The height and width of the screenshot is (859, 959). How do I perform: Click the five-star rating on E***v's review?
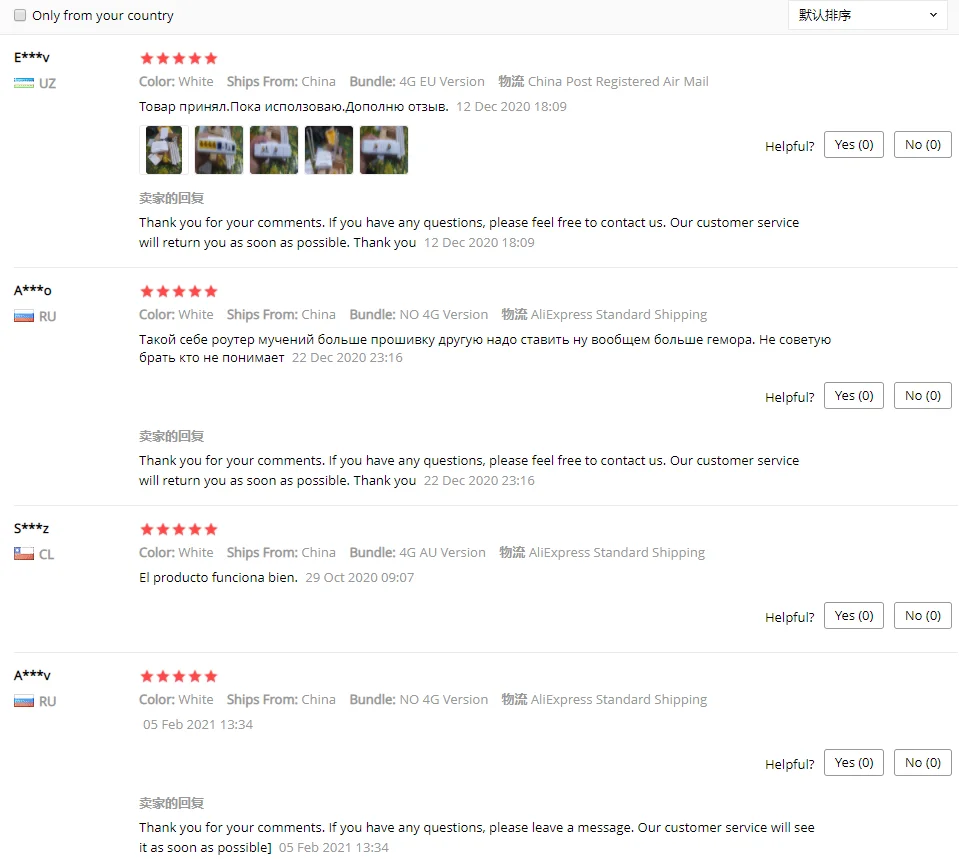tap(179, 59)
